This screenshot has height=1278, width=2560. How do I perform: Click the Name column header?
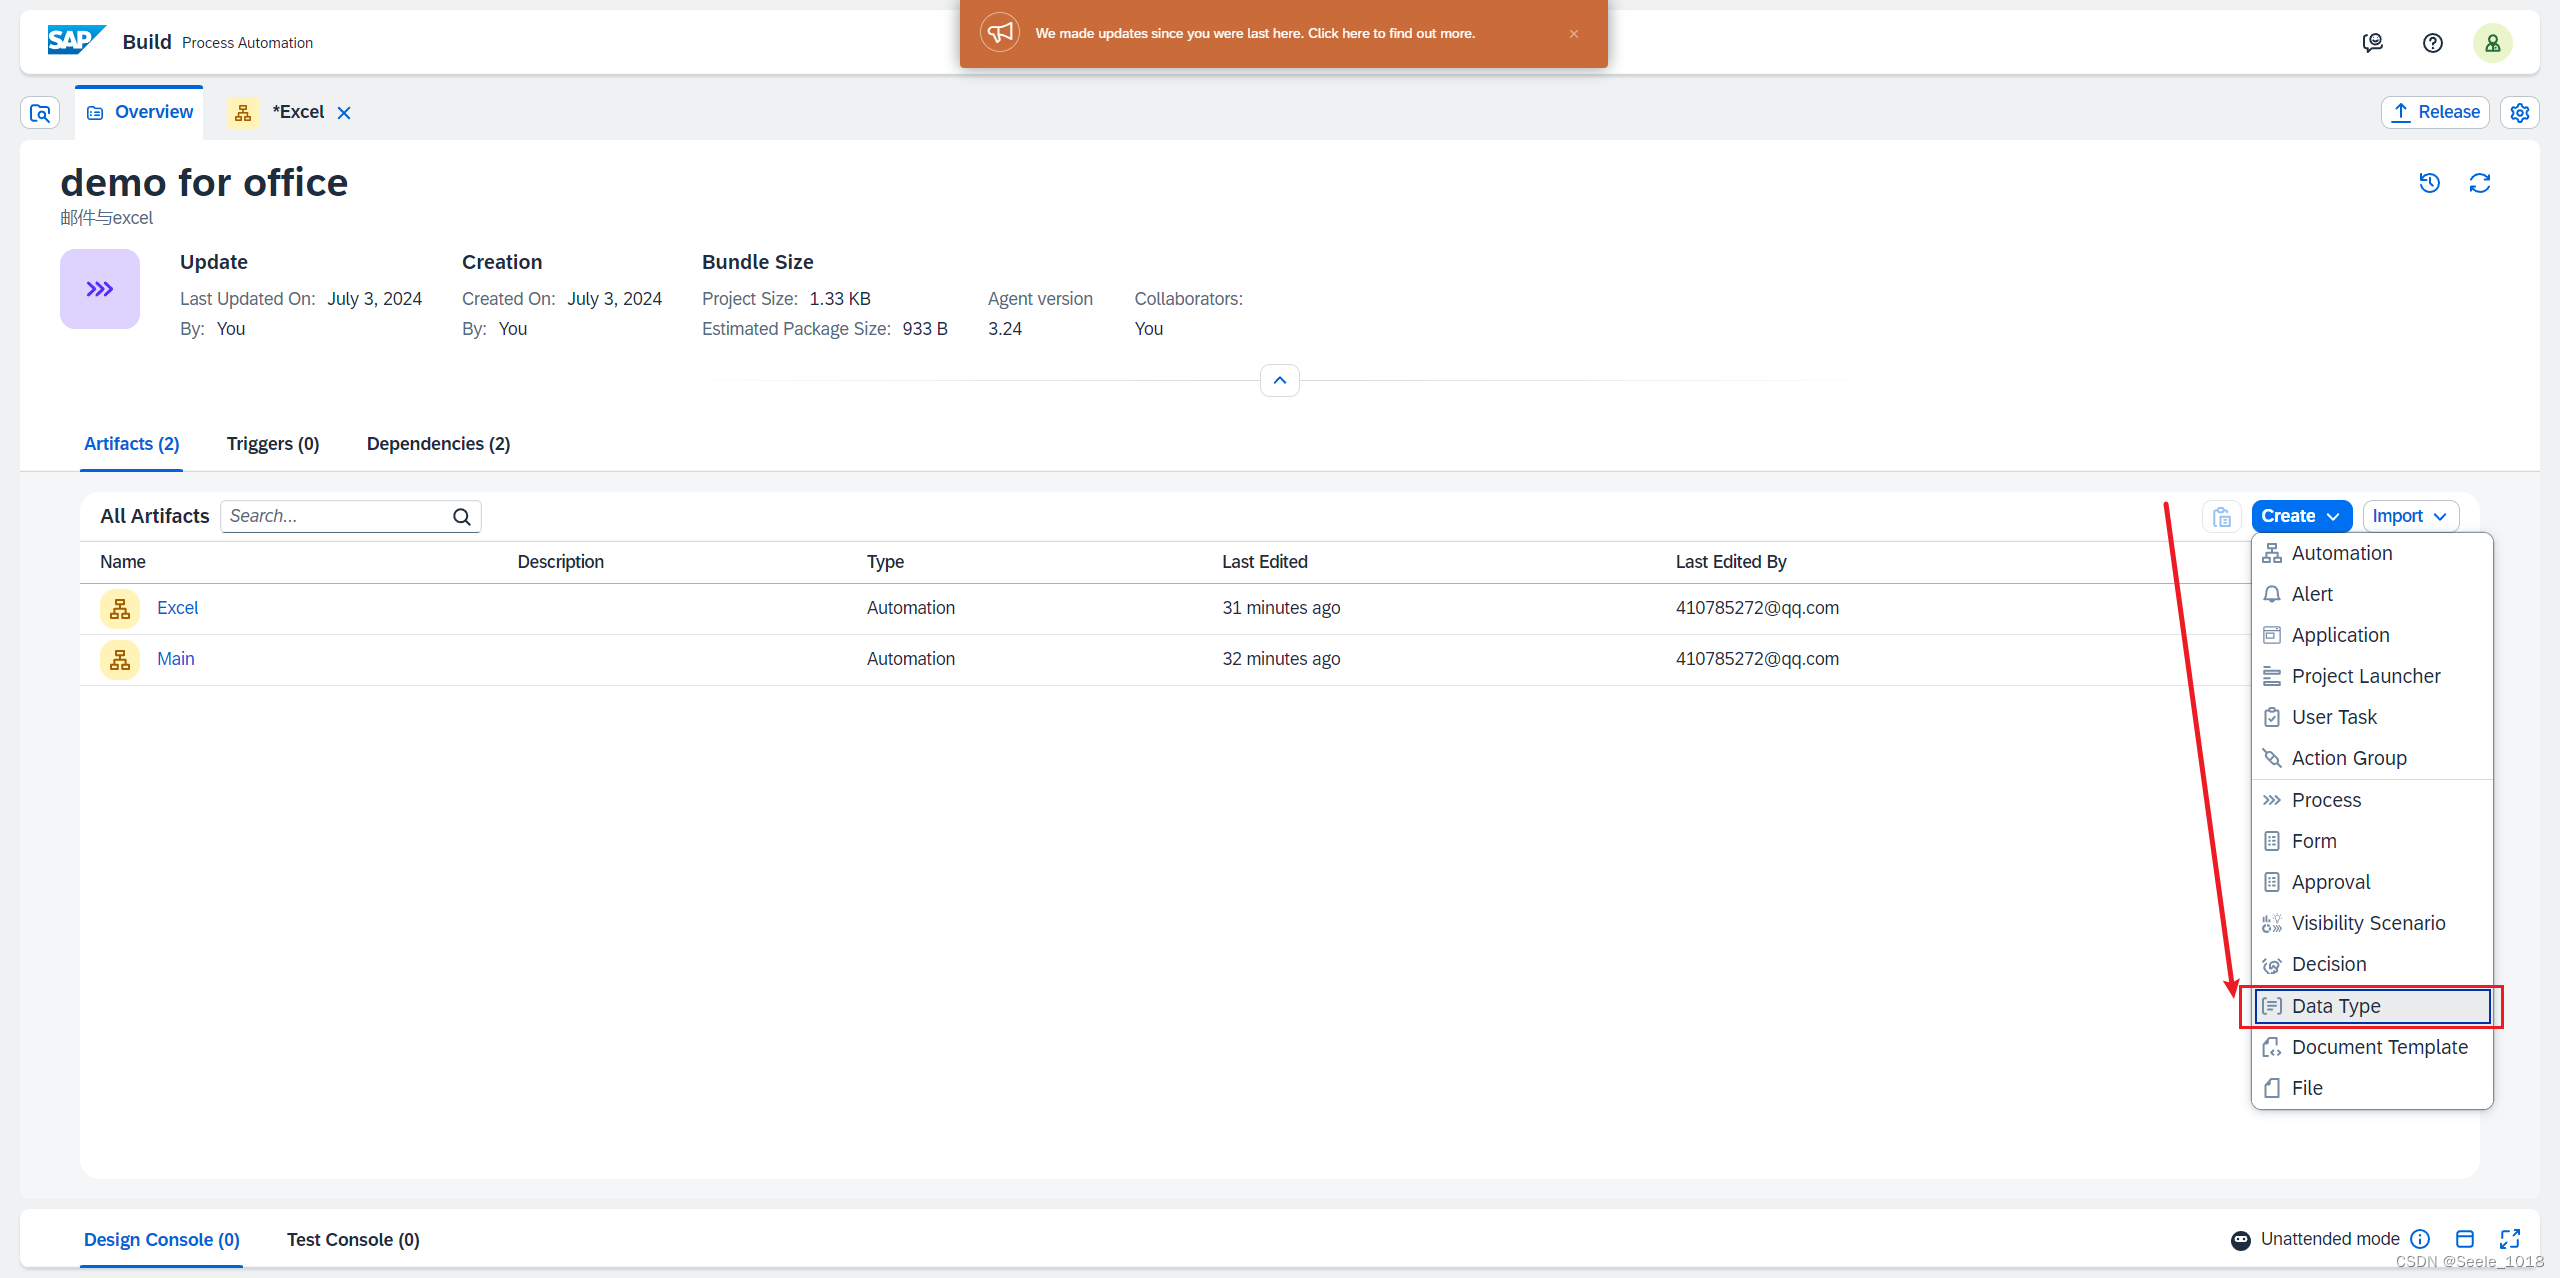pos(123,562)
